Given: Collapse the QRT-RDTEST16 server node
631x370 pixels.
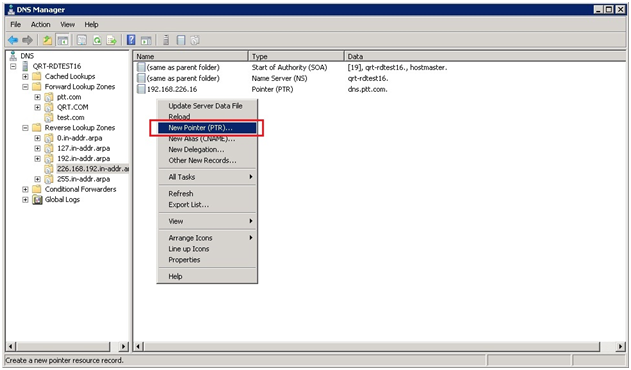Looking at the screenshot, I should 13,66.
